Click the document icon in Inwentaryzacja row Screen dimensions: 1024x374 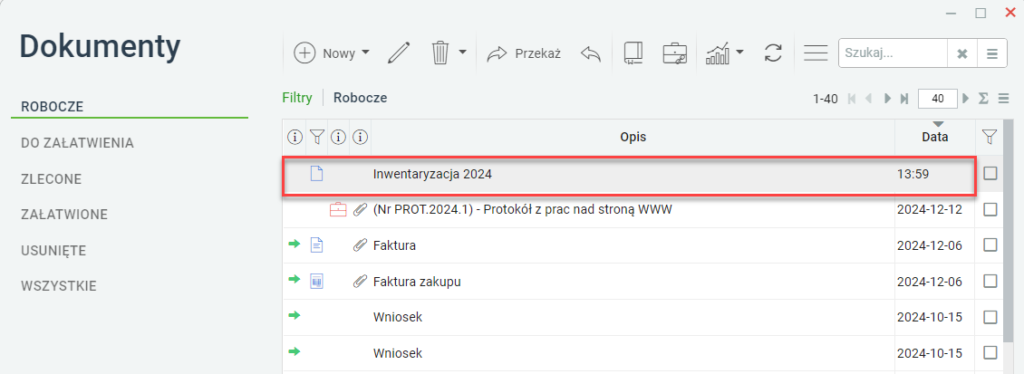pos(317,174)
